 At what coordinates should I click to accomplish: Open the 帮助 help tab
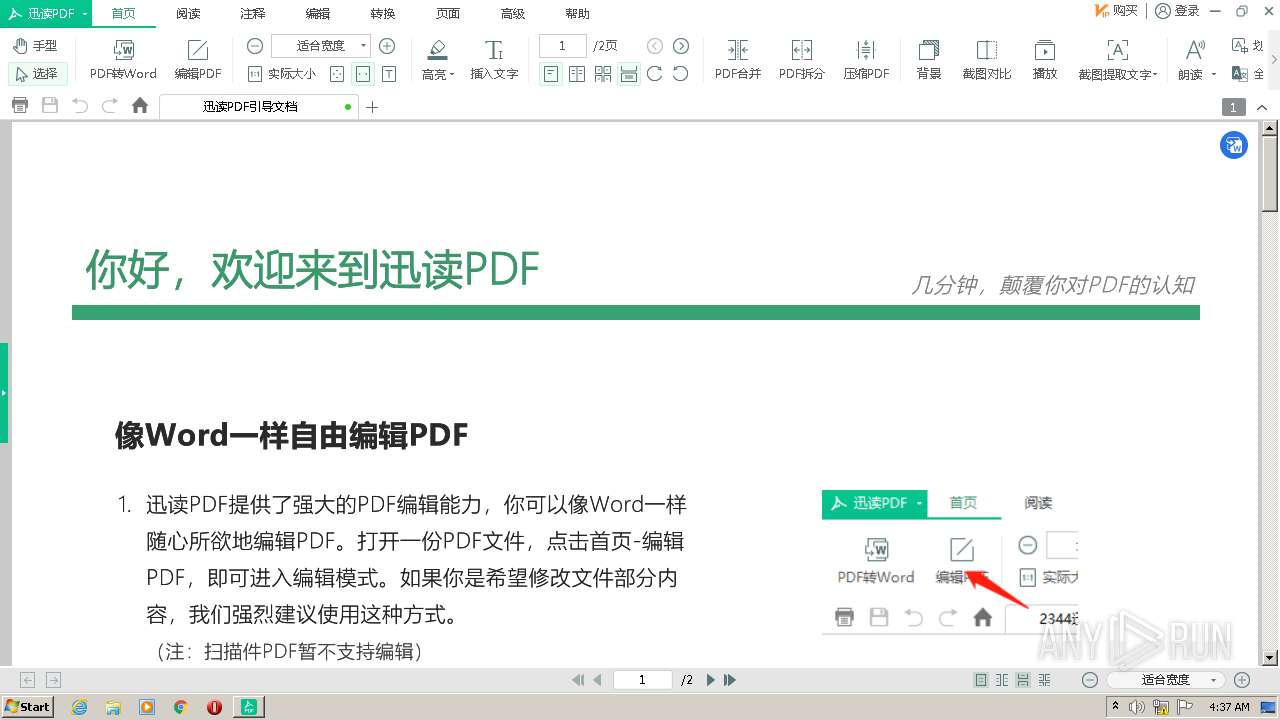(578, 13)
